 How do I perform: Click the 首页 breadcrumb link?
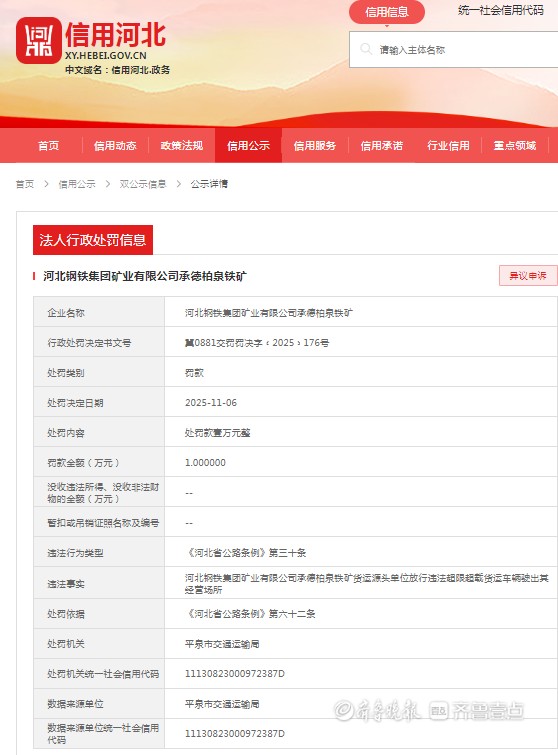25,184
